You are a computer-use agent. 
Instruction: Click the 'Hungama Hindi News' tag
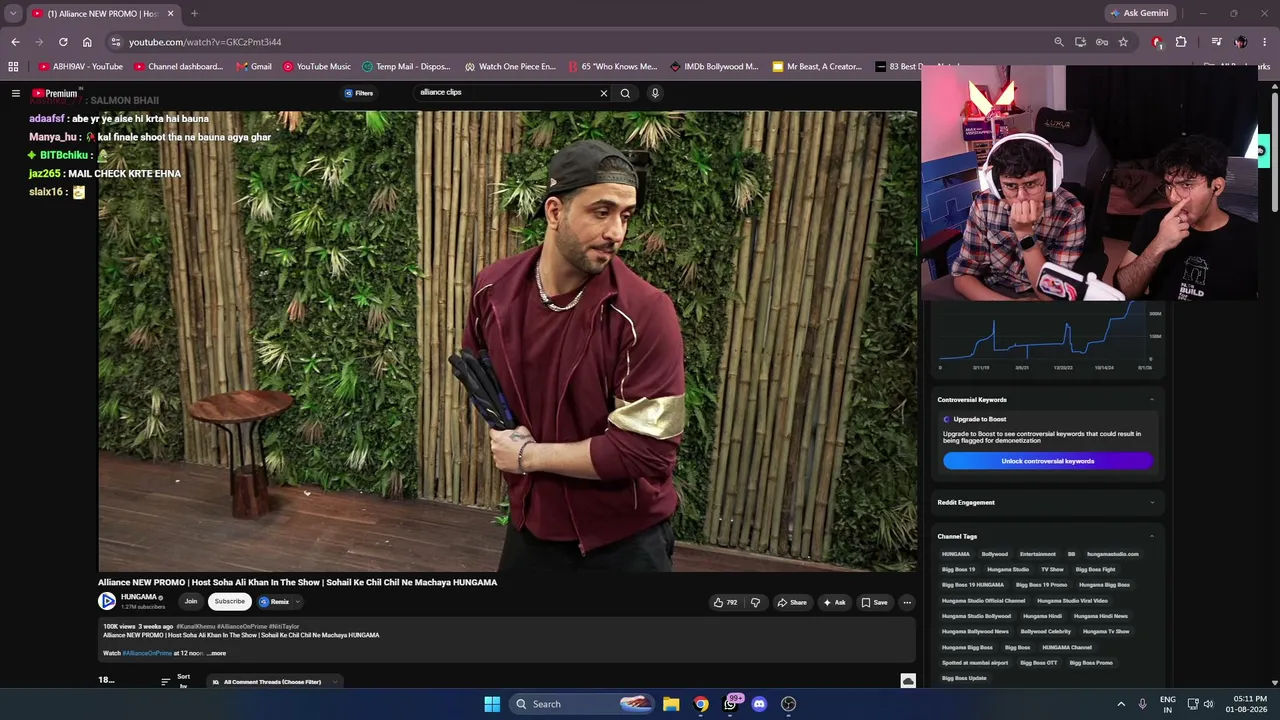click(x=1101, y=616)
